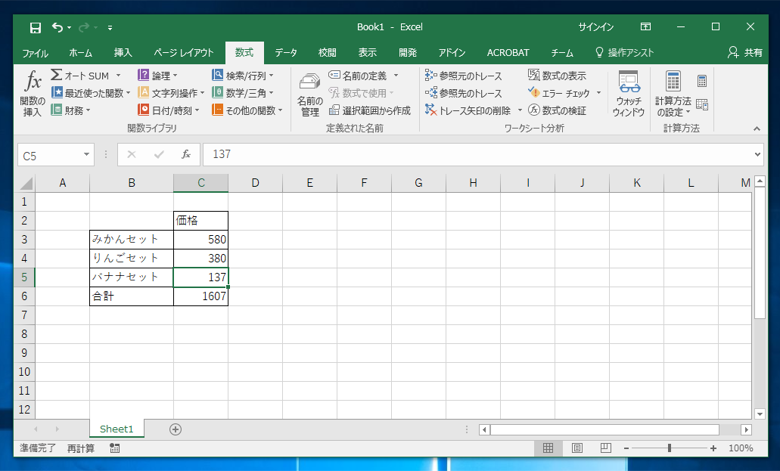
Task: Add a new sheet with plus button
Action: [175, 429]
